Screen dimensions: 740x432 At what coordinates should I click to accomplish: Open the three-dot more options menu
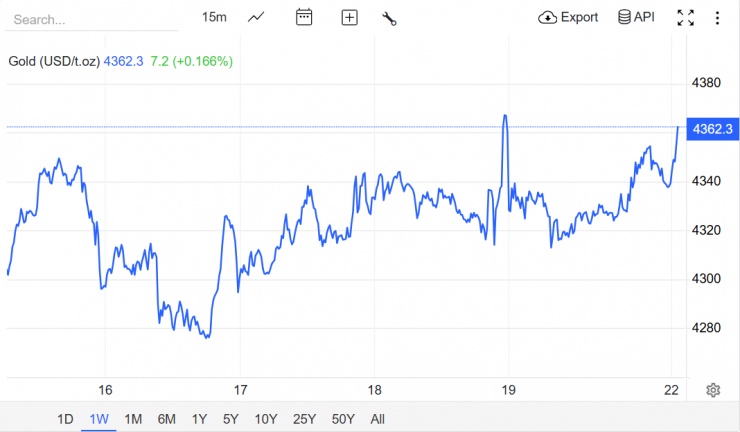(x=717, y=17)
